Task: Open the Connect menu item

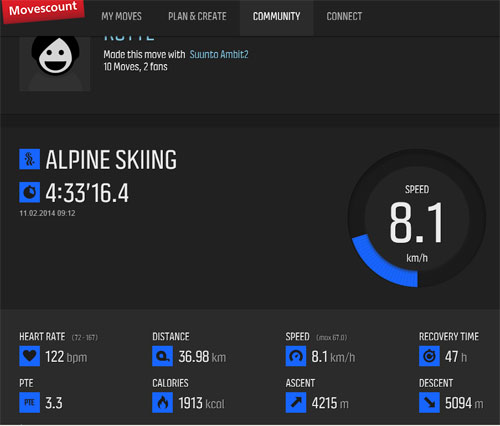Action: tap(344, 16)
